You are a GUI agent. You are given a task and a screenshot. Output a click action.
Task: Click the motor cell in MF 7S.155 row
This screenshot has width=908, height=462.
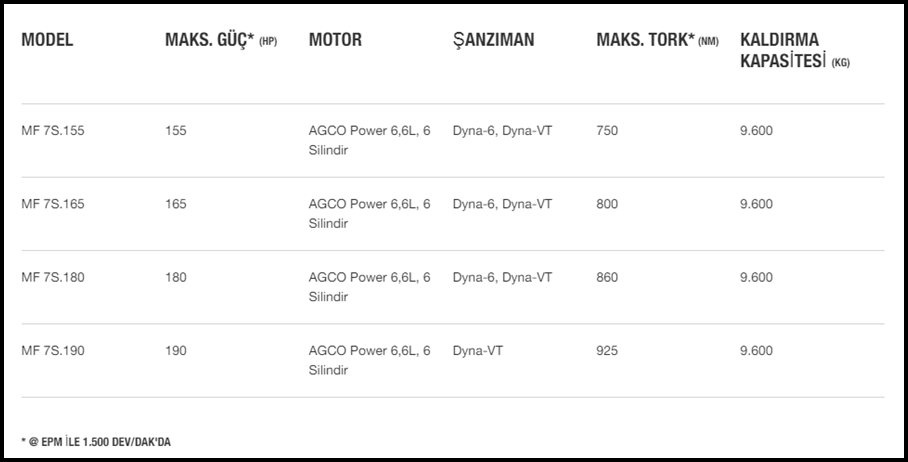pyautogui.click(x=369, y=140)
